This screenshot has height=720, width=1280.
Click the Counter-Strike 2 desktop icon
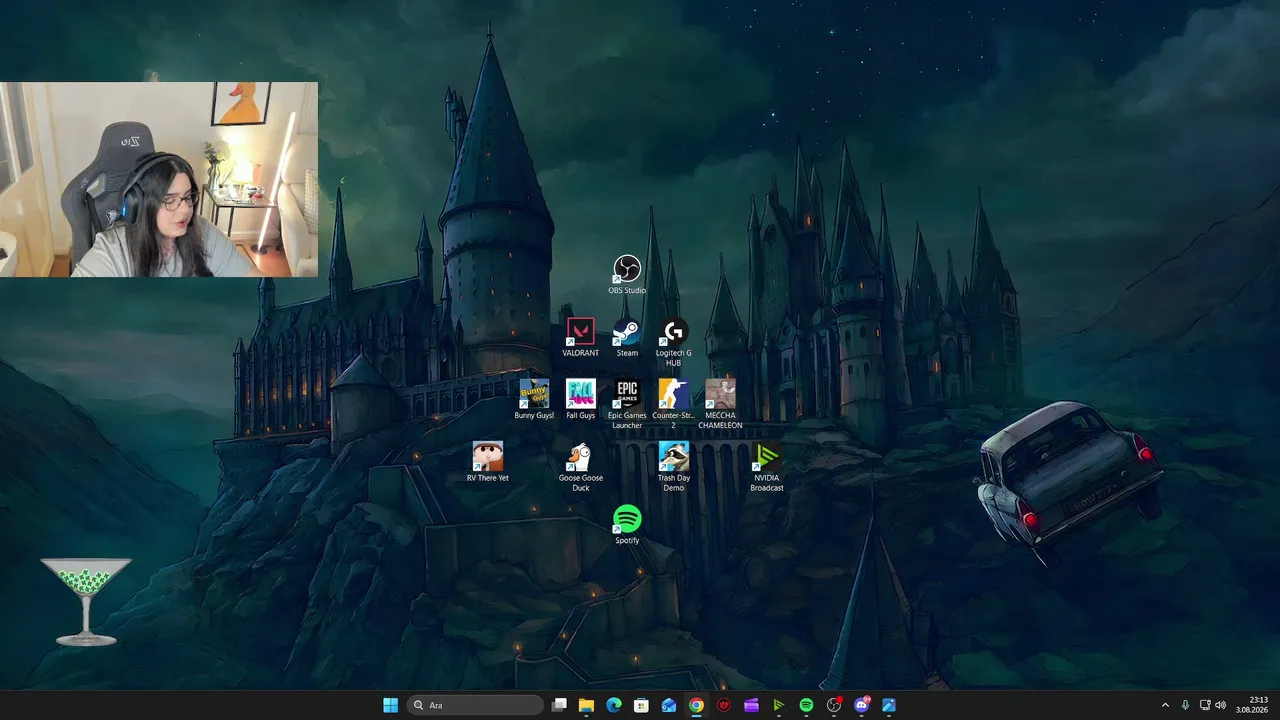pos(674,404)
